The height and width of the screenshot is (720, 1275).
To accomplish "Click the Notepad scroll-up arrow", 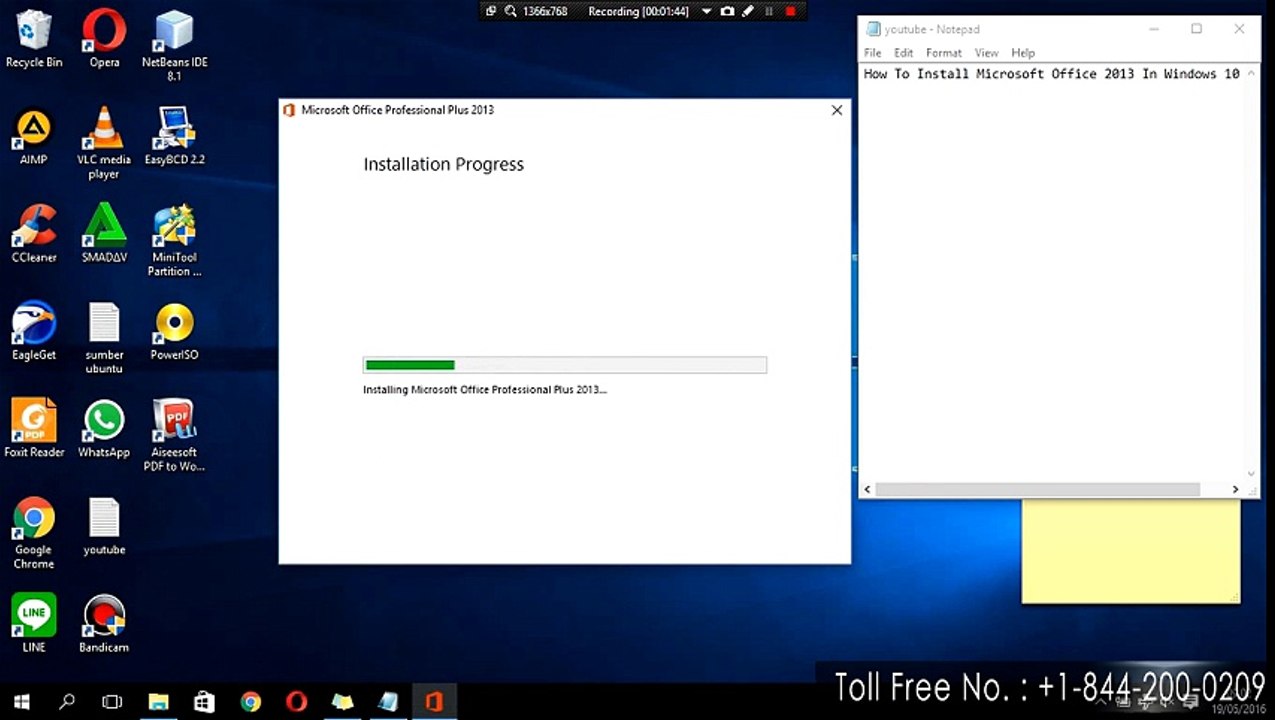I will (x=1251, y=73).
